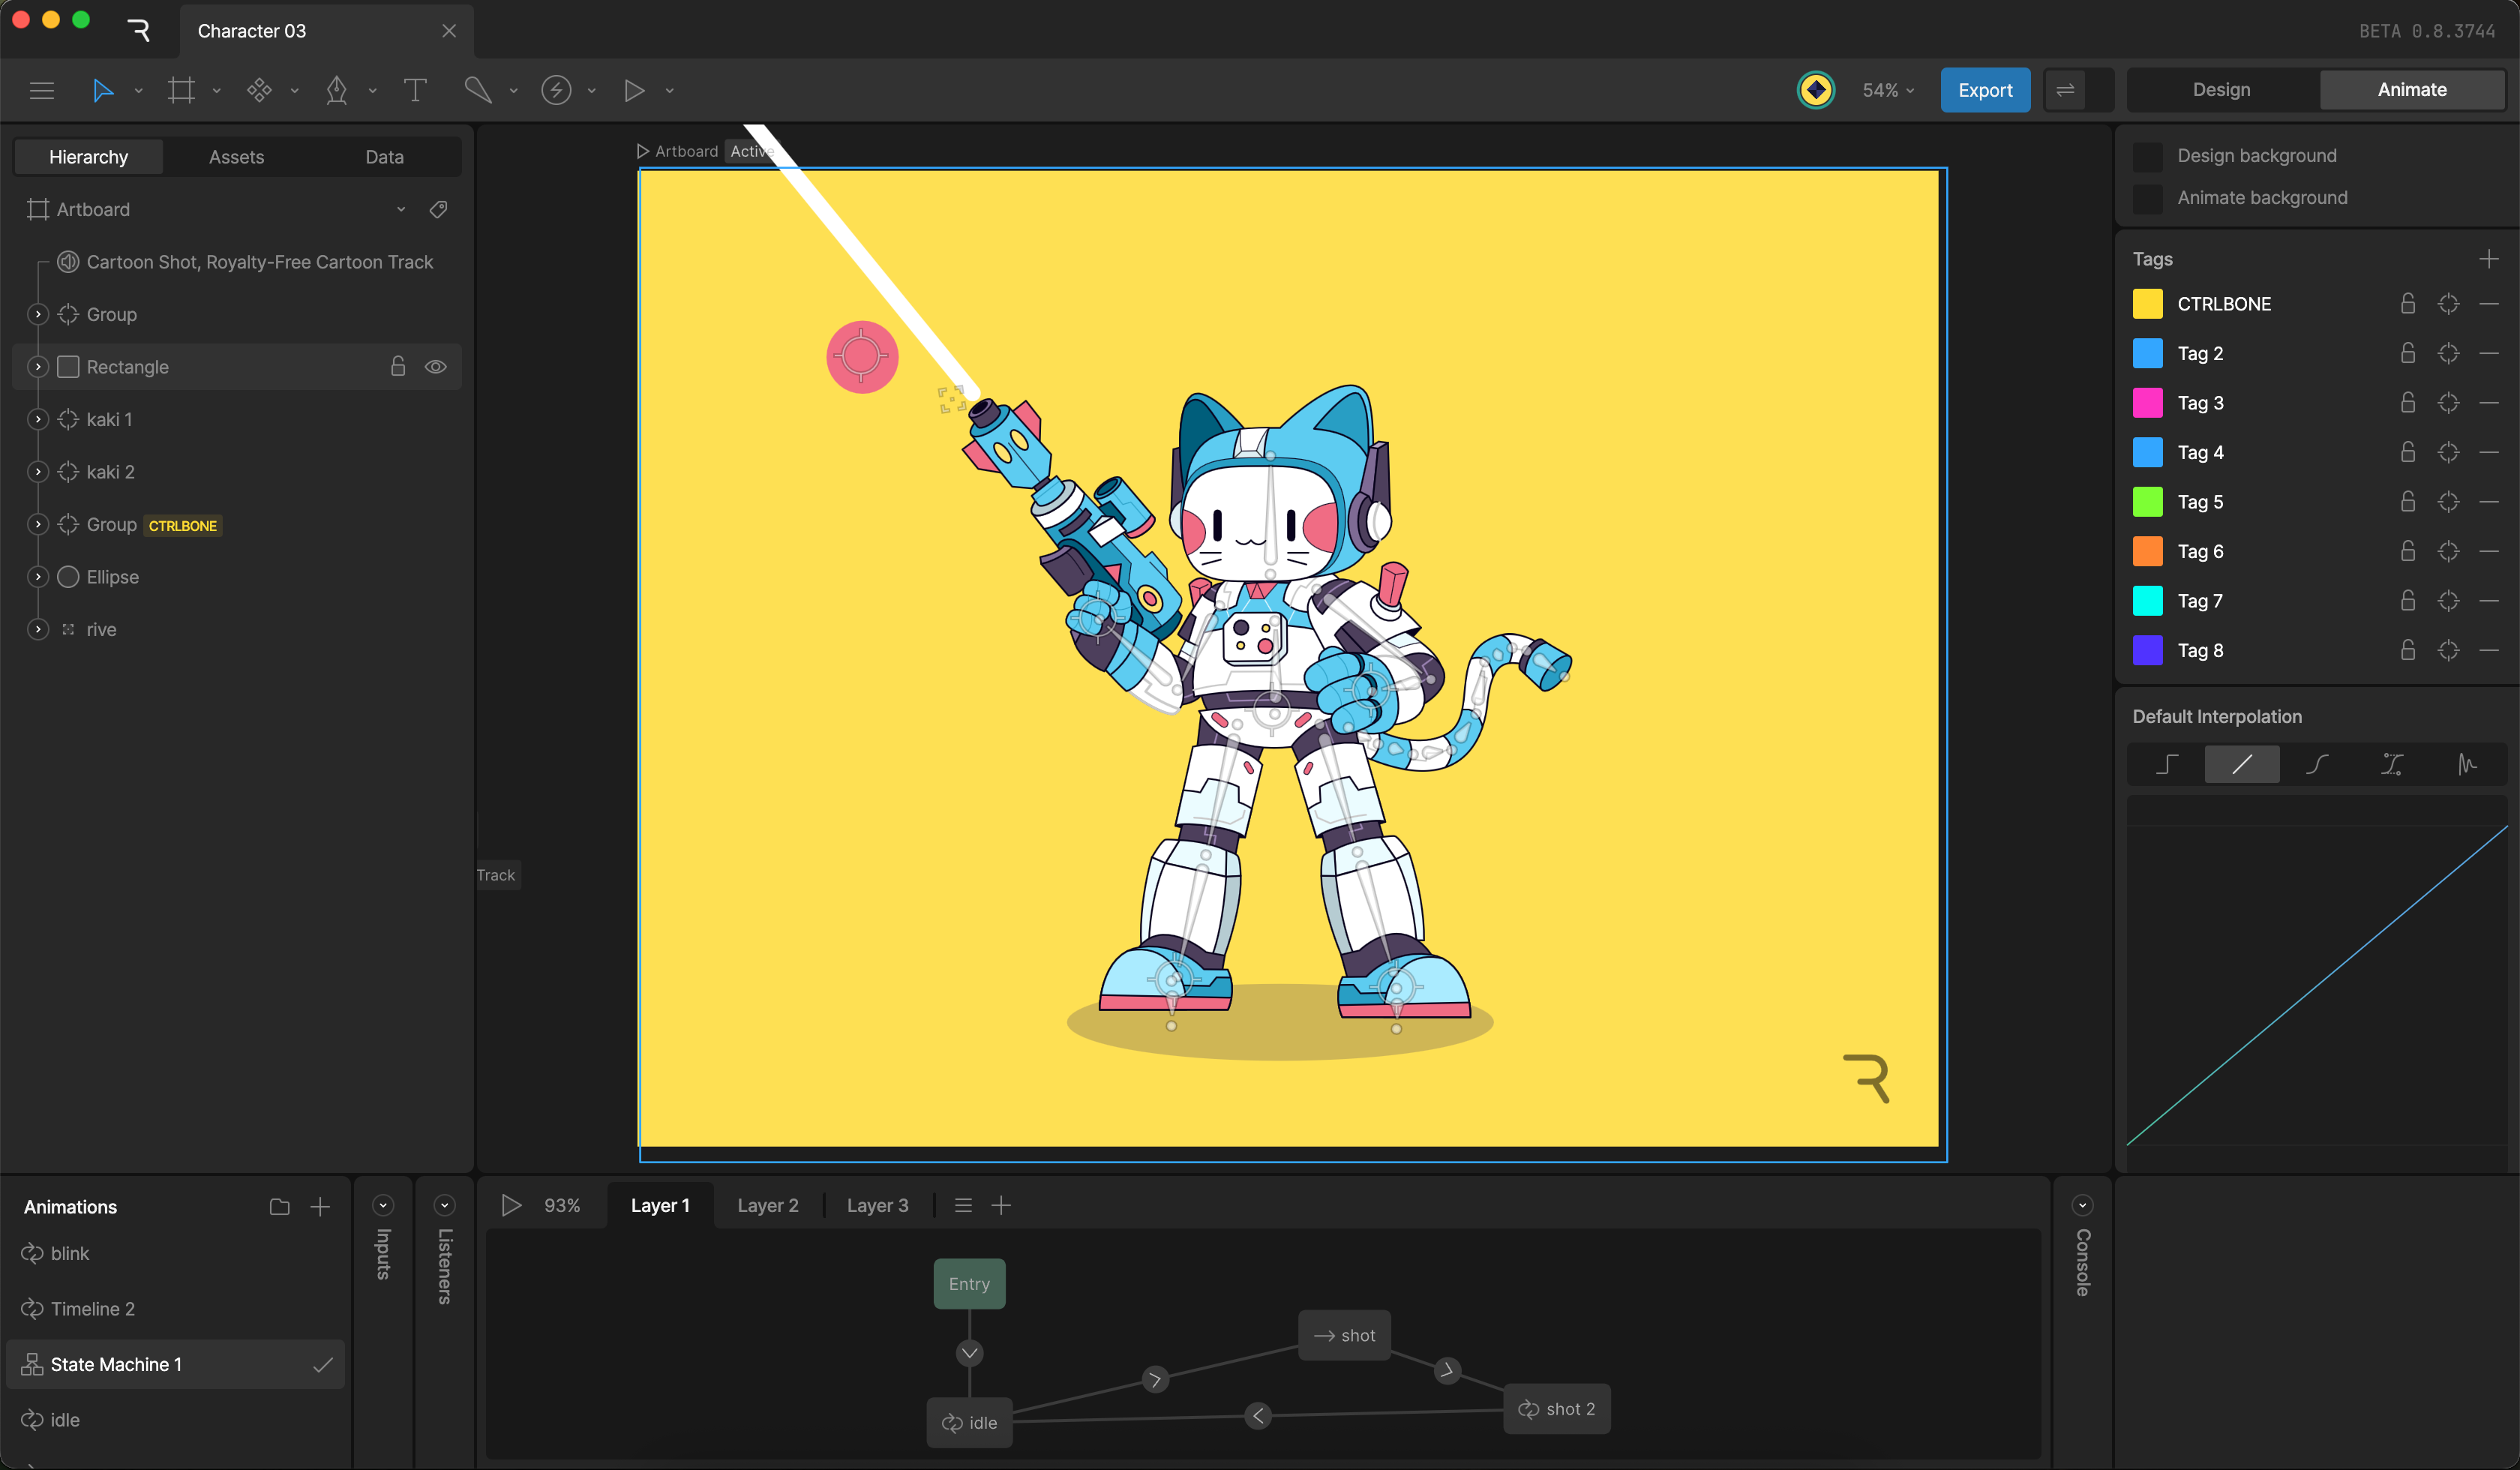2520x1470 pixels.
Task: Switch to the Assets tab
Action: 236,156
